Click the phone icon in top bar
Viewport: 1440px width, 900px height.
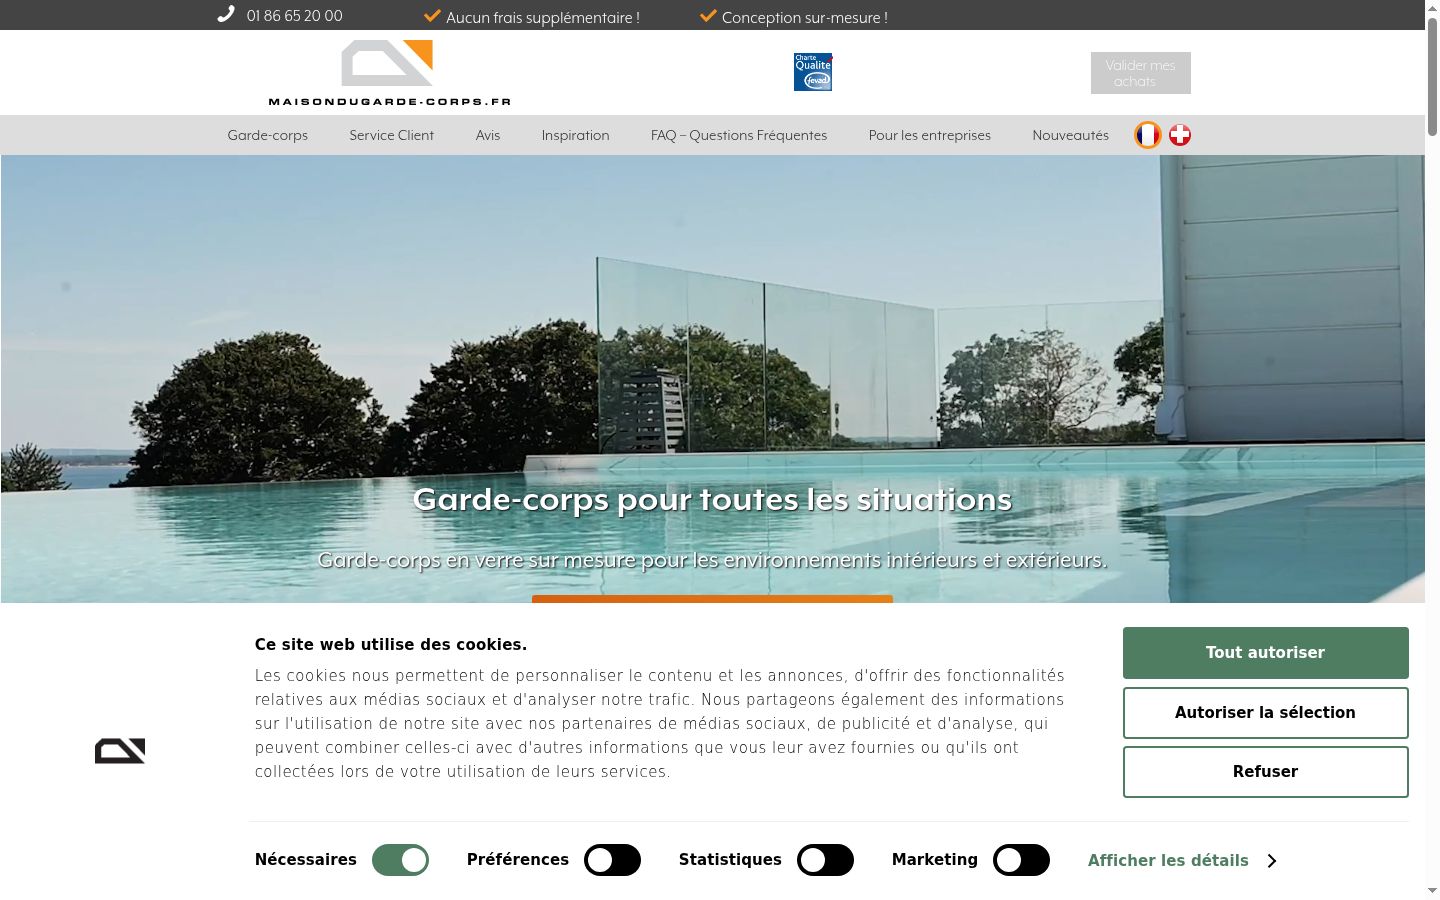226,14
